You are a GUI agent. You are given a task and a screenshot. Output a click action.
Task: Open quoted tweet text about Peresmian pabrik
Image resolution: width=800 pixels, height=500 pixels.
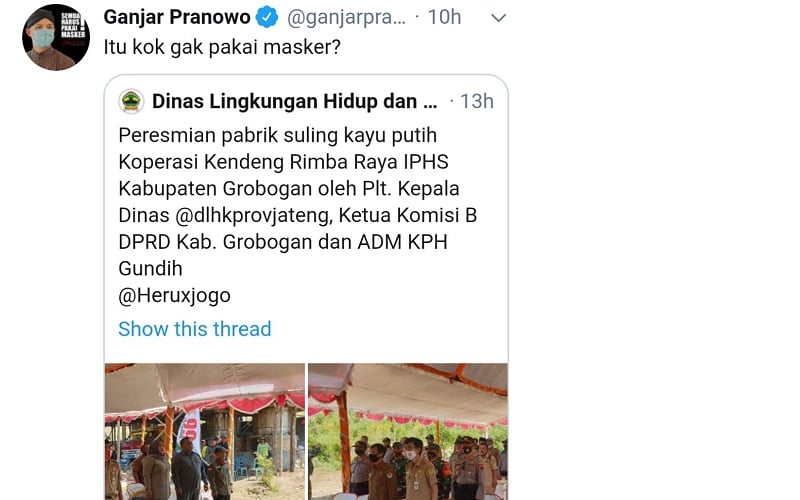[x=297, y=215]
